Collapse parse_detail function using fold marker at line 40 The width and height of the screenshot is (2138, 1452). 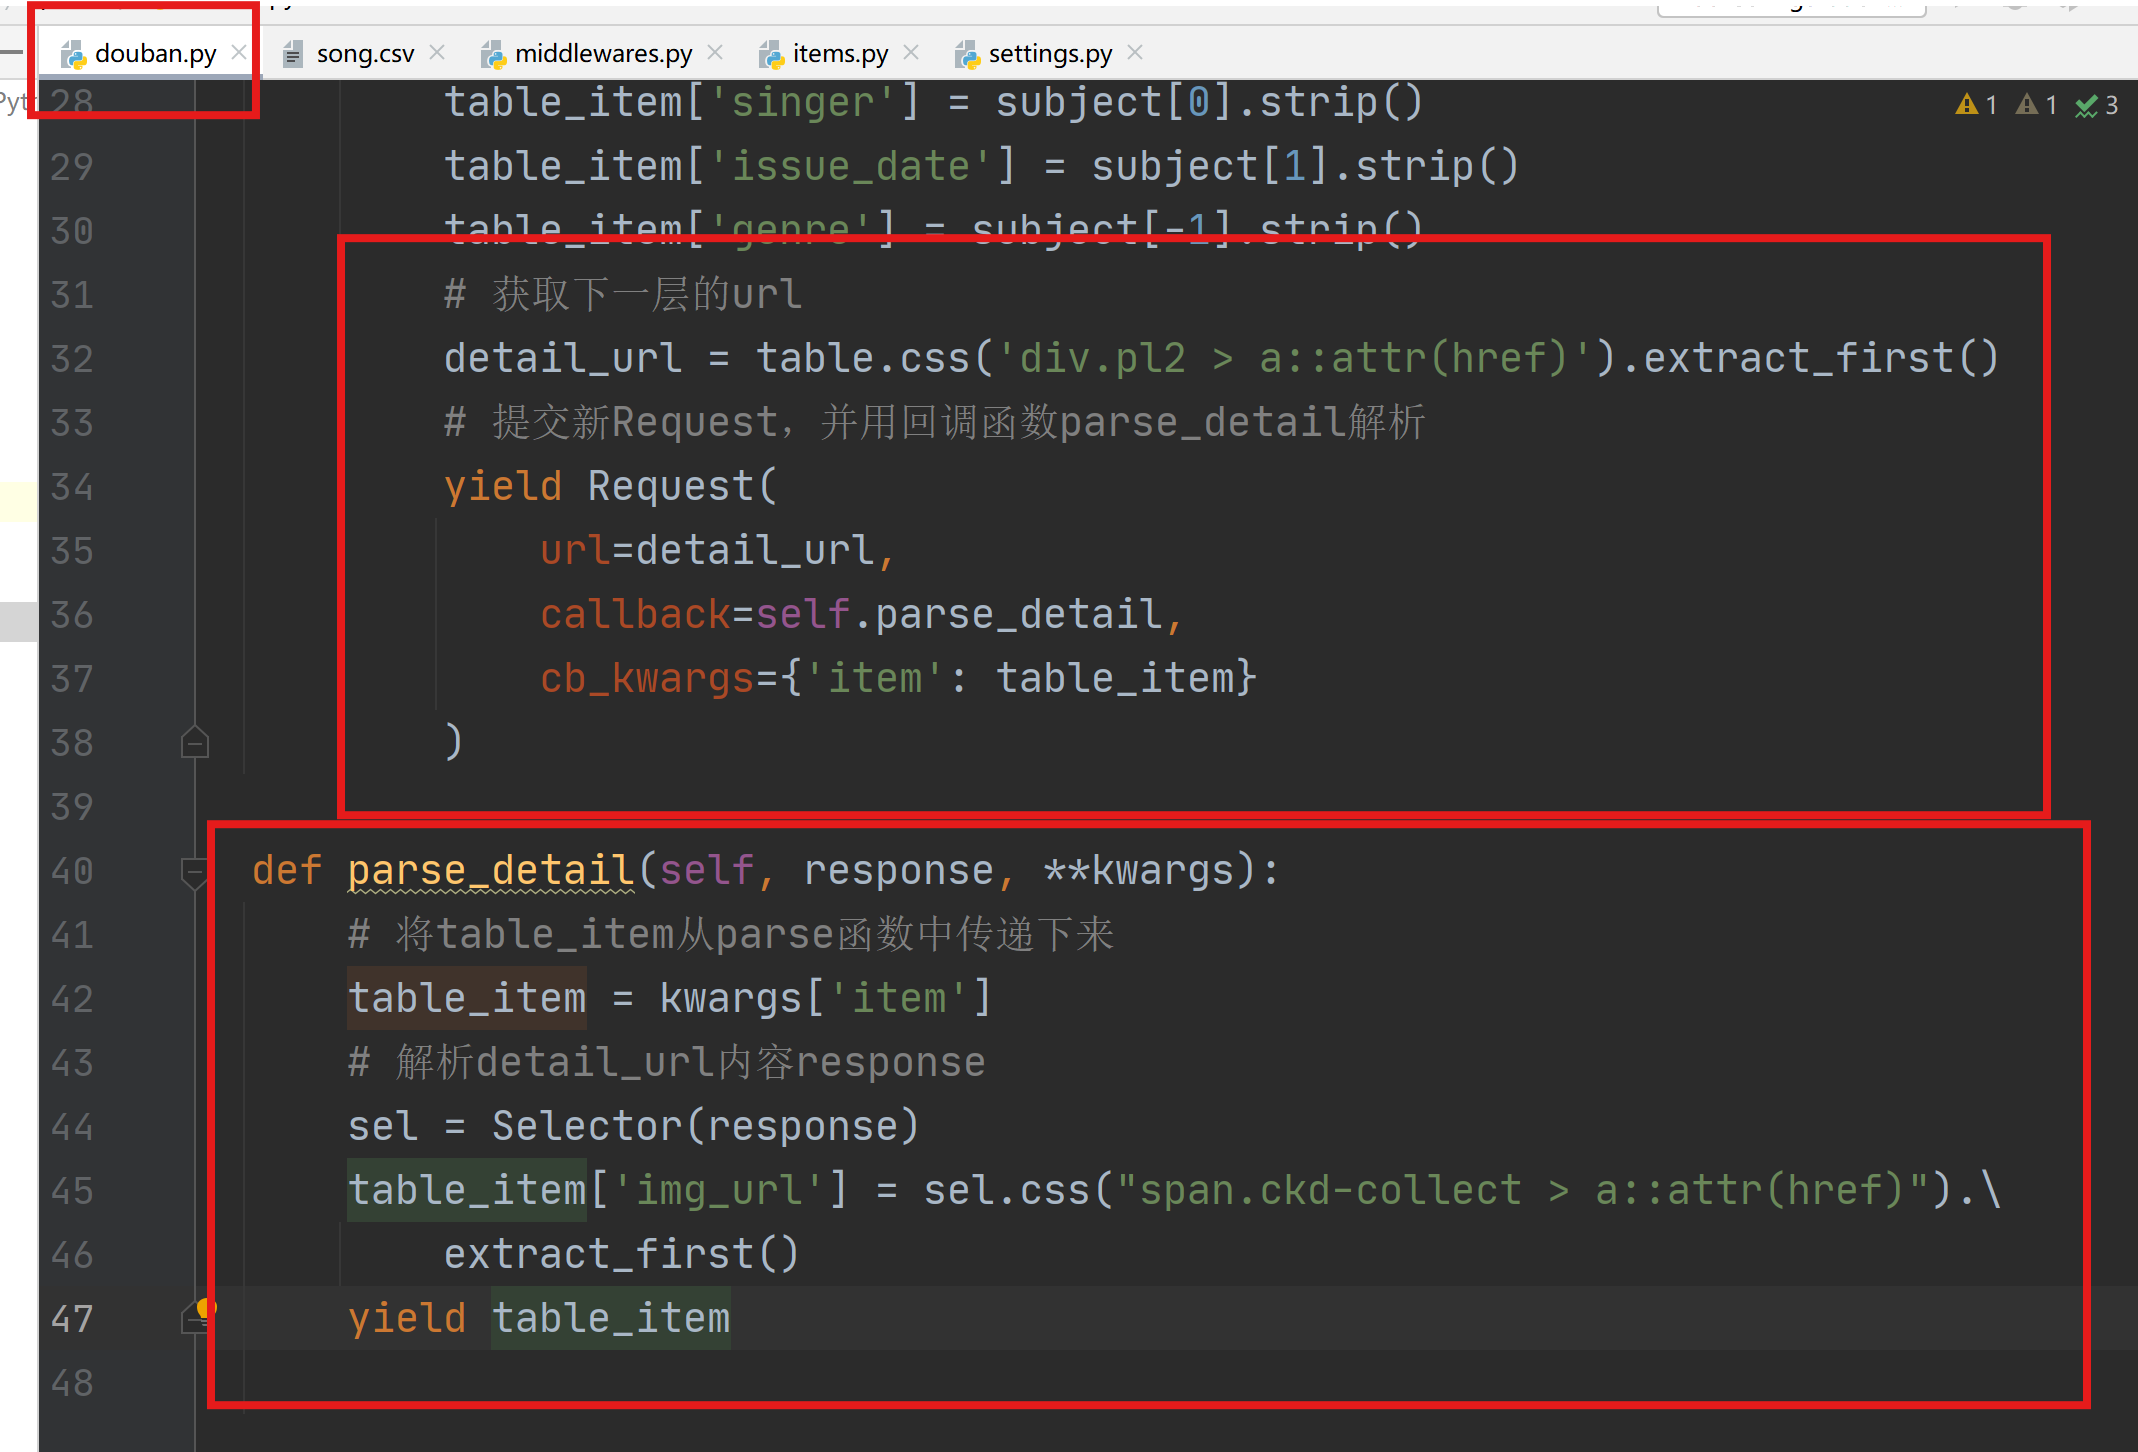coord(194,871)
